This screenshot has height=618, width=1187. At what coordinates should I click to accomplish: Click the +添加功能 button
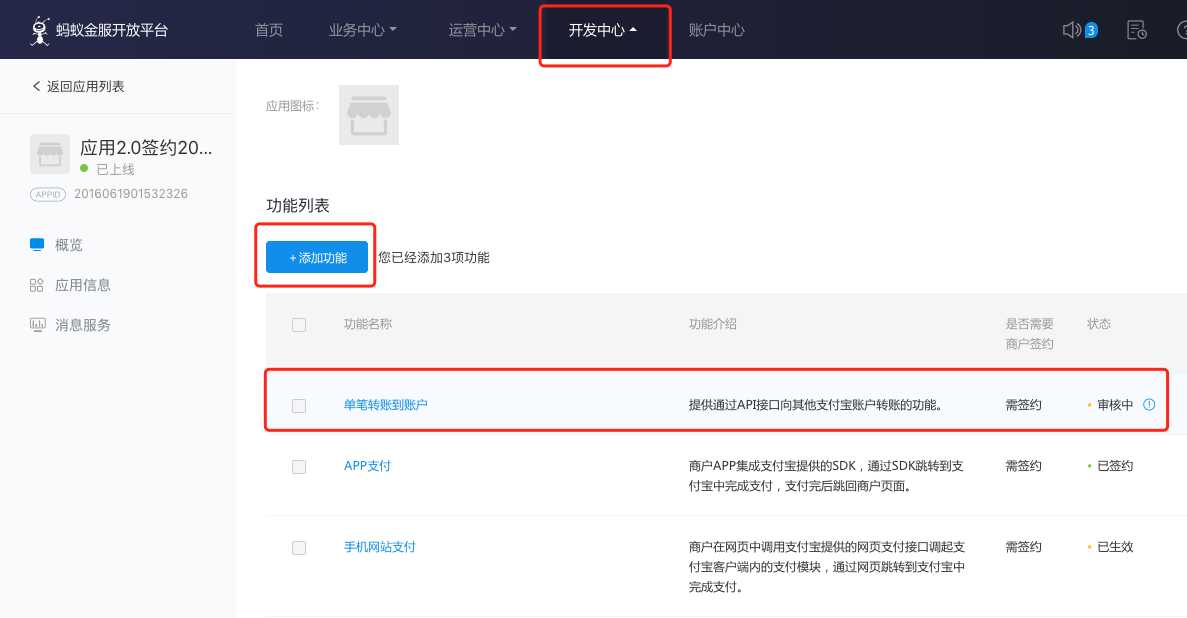(317, 258)
